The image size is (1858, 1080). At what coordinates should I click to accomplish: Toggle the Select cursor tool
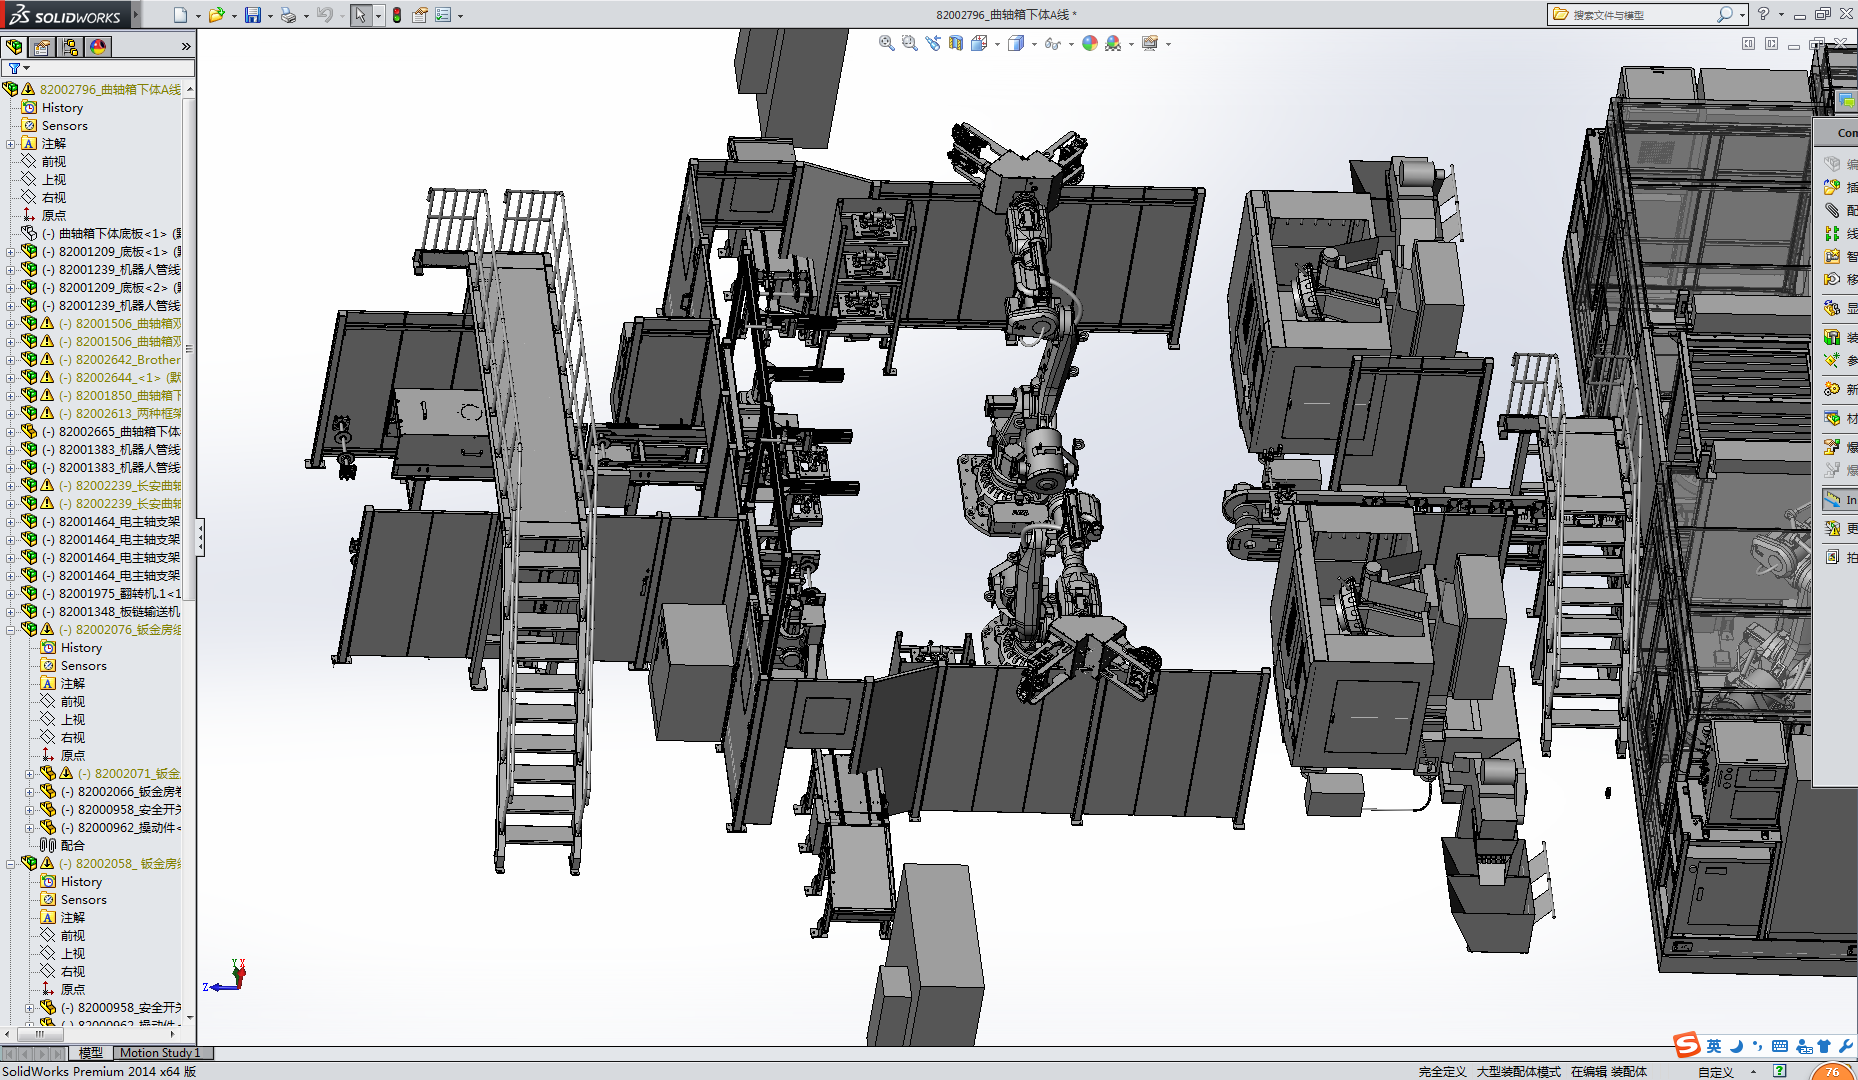pos(360,15)
